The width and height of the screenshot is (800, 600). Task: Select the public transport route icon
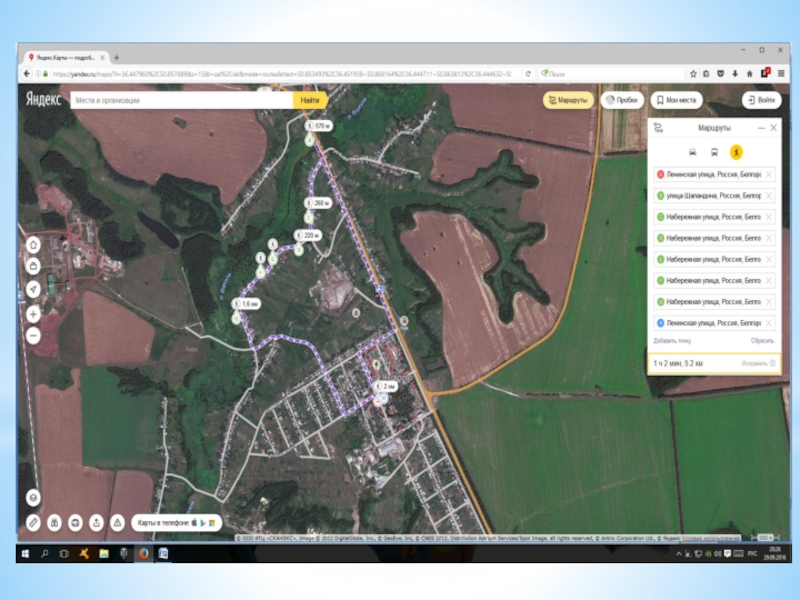[x=714, y=152]
